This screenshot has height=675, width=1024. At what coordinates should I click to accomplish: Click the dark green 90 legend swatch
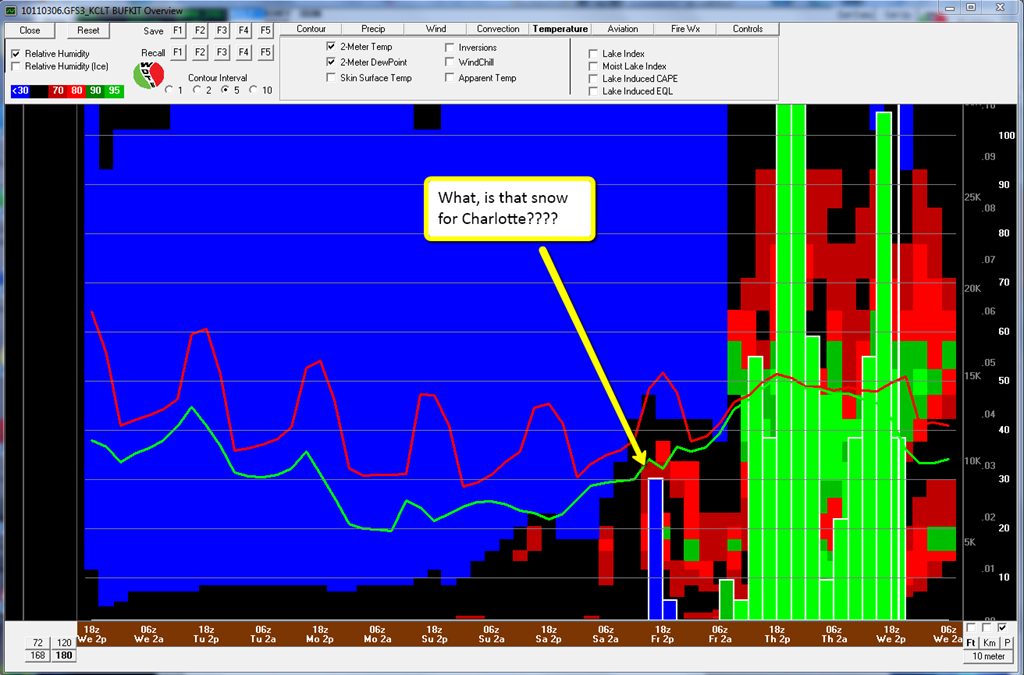click(95, 91)
